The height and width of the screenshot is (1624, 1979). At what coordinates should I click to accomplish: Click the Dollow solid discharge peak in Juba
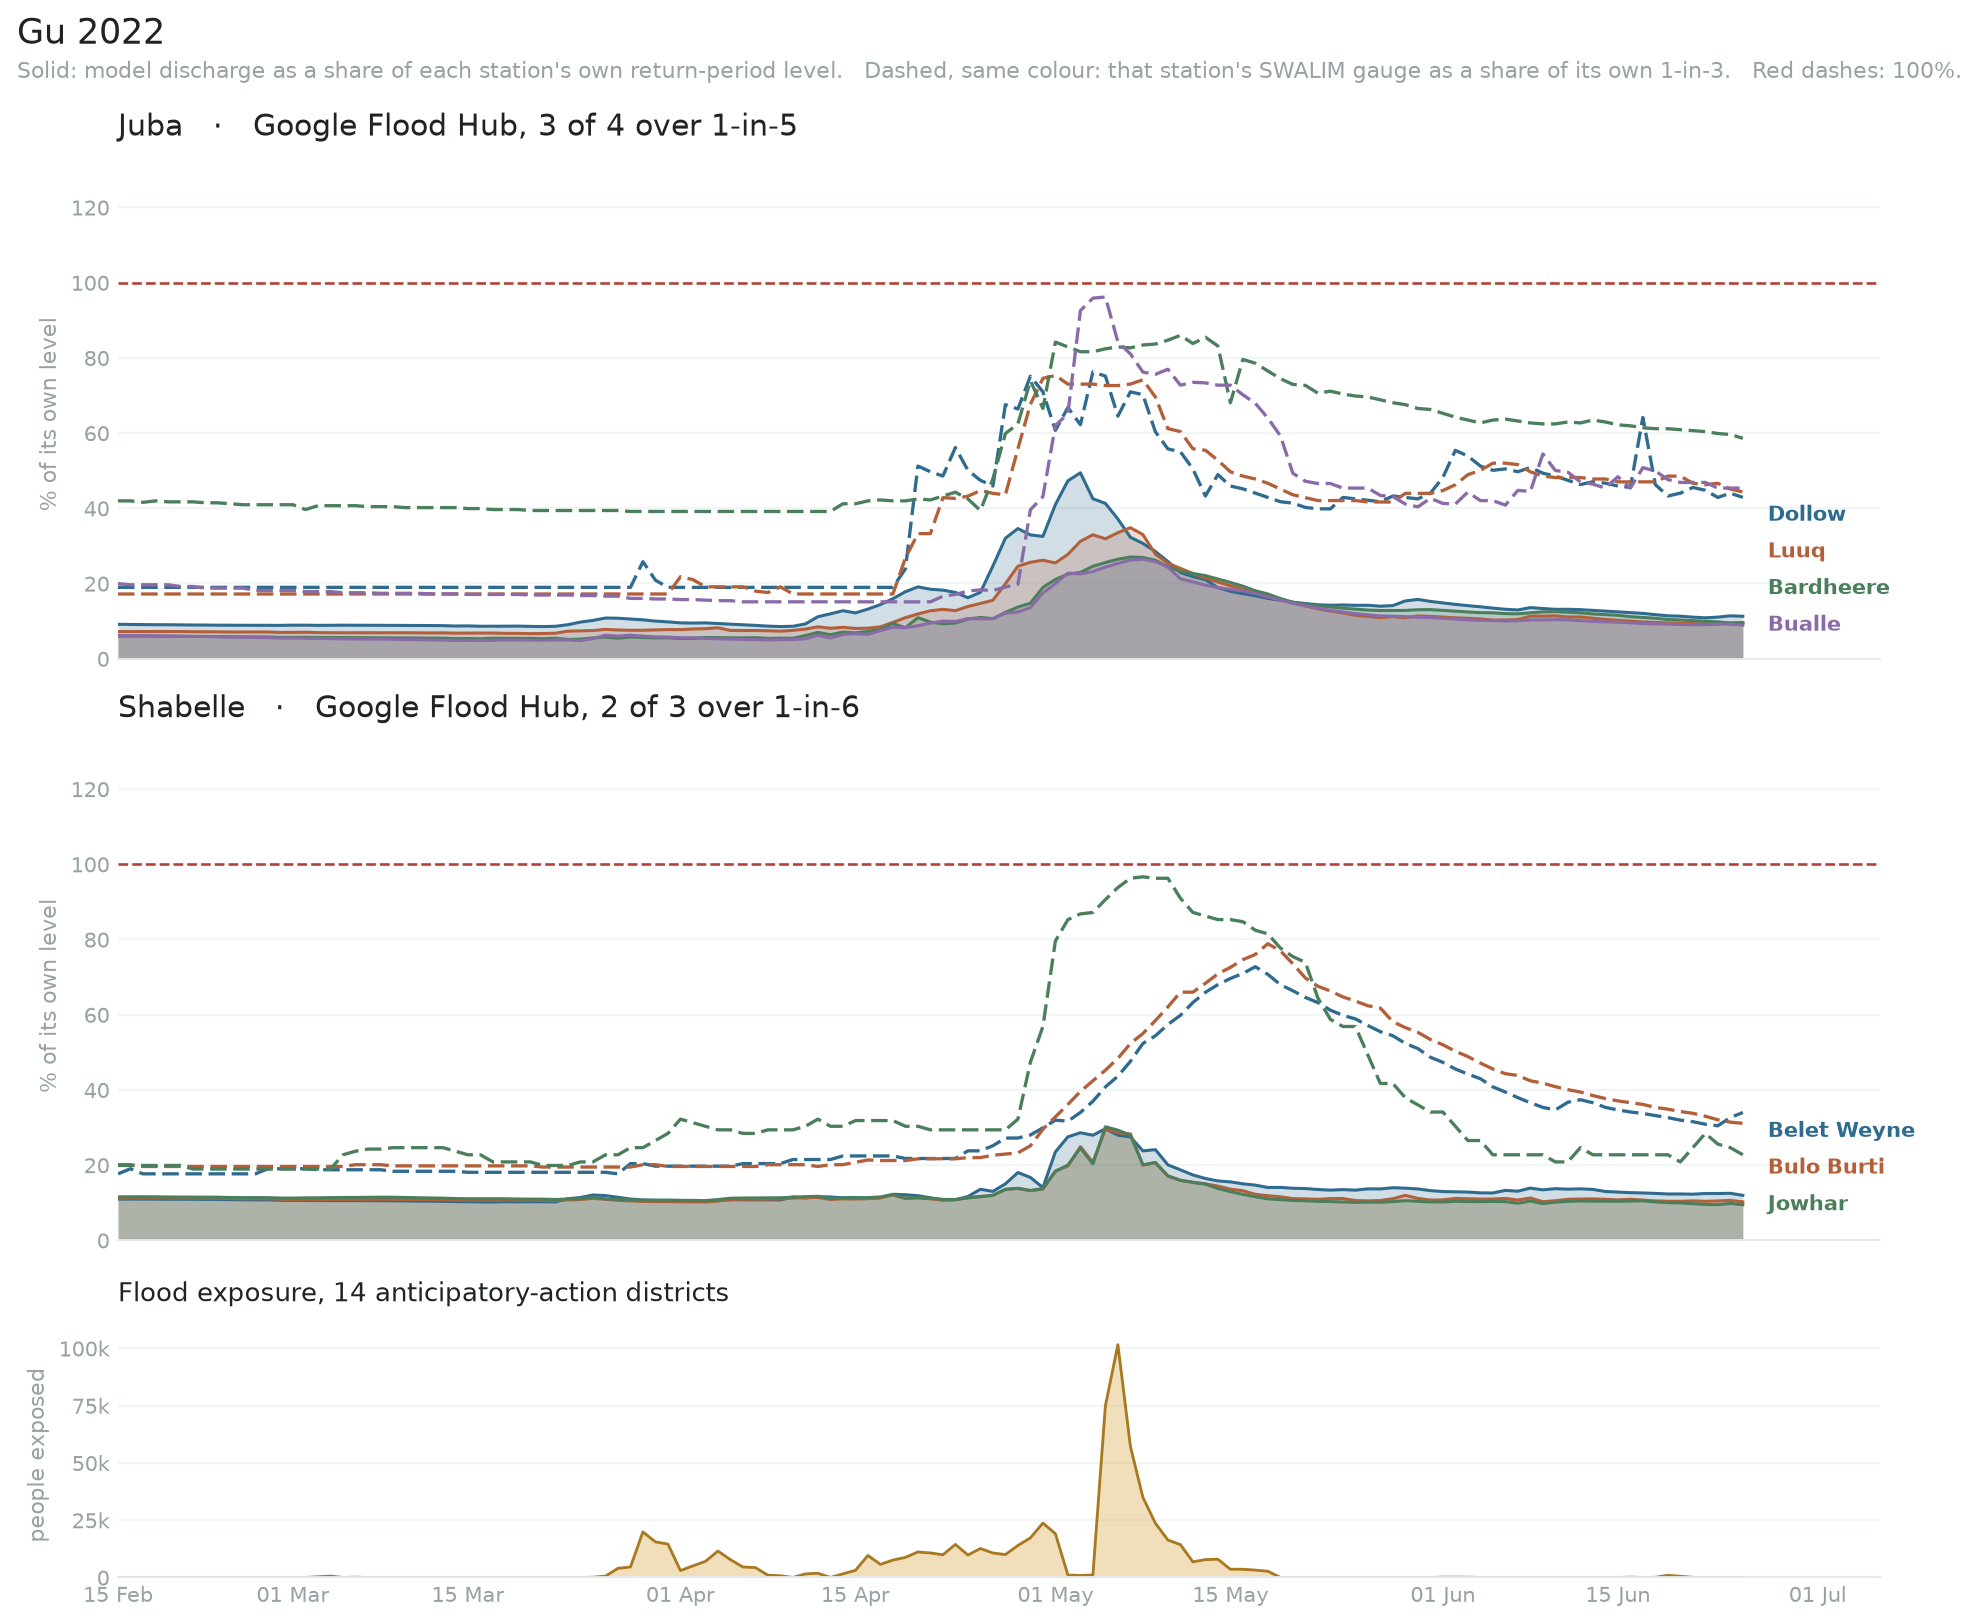[1080, 473]
